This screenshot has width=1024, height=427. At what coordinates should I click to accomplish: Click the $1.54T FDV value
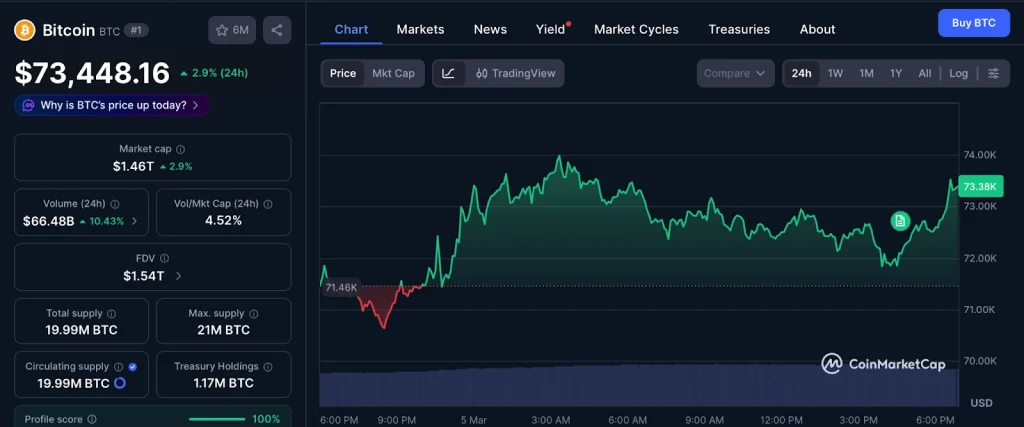(x=144, y=276)
